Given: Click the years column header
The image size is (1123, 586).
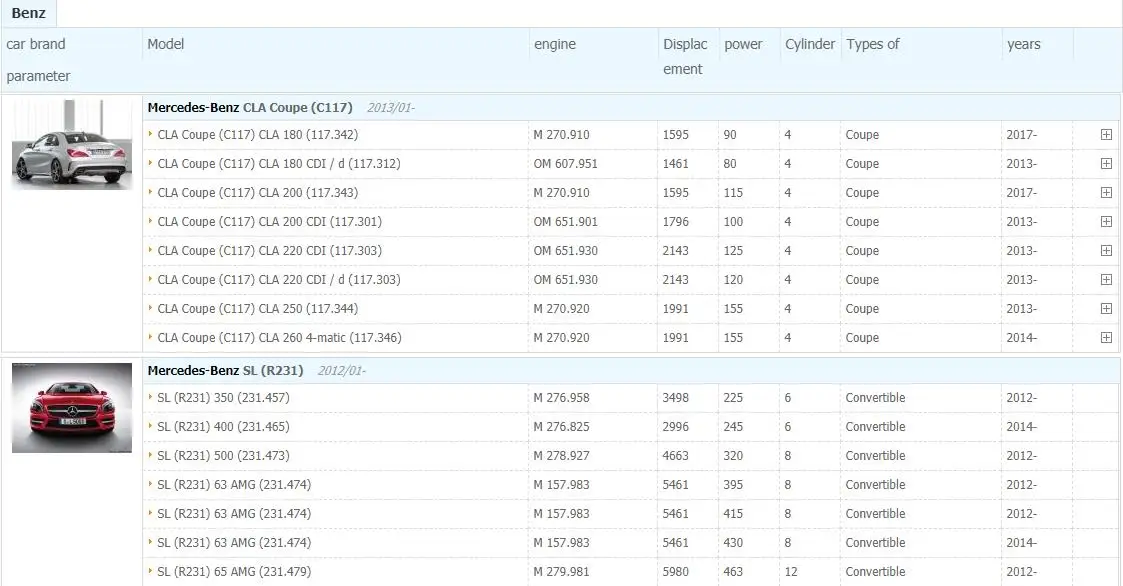Looking at the screenshot, I should 1023,44.
